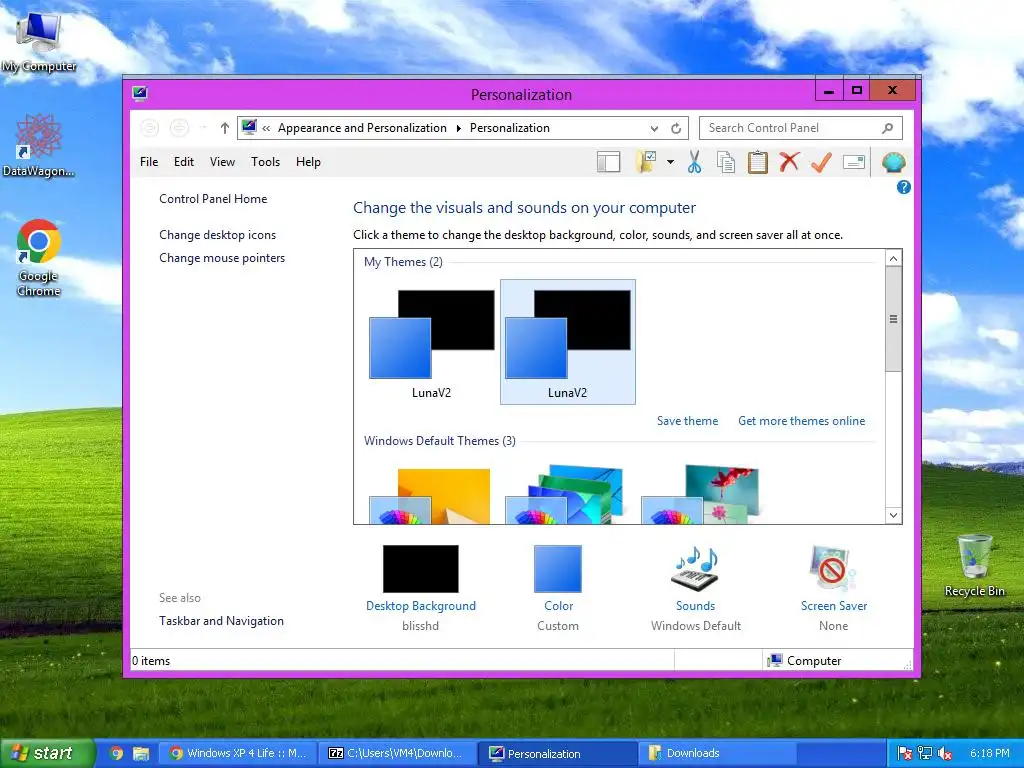Open Sounds settings icon
Screen dimensions: 1024x768
(x=696, y=569)
